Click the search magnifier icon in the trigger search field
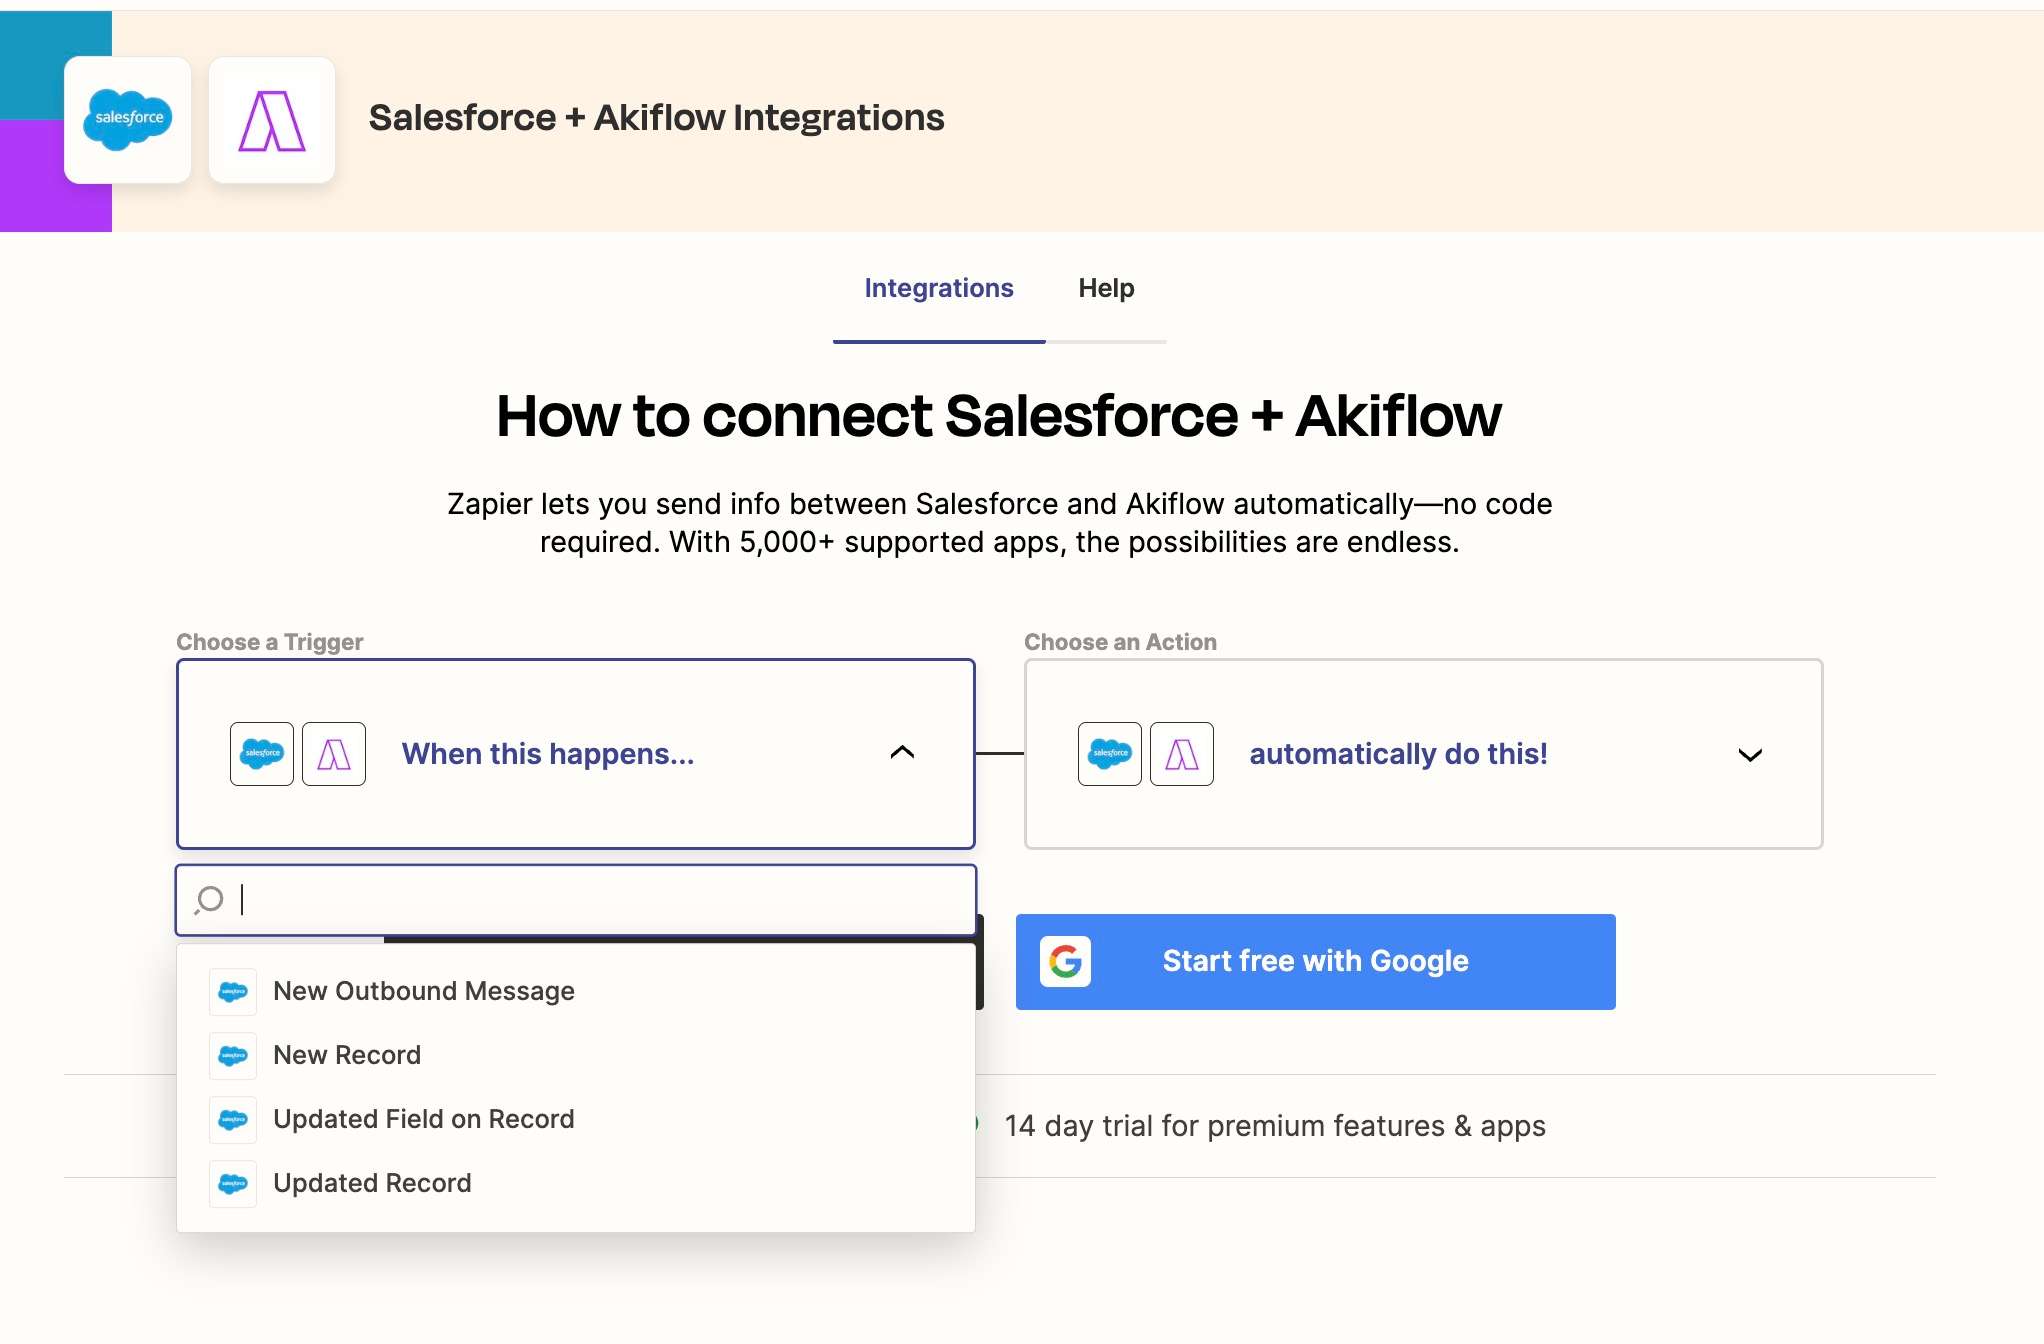 209,900
